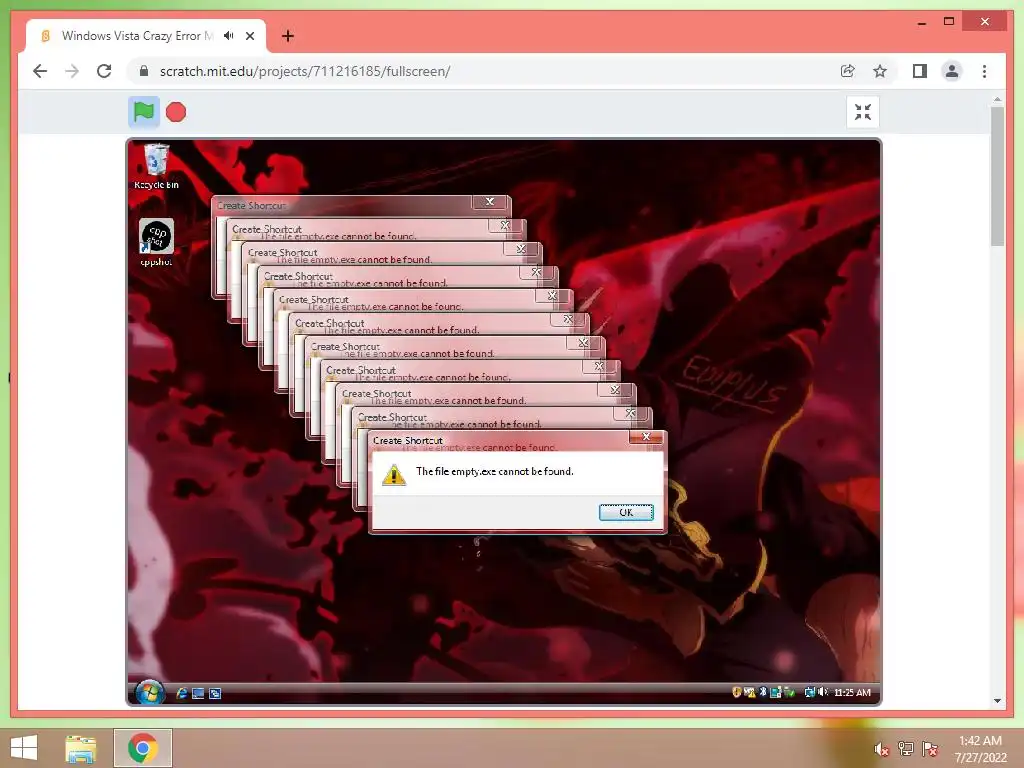Click the Vista tray security shield icon
The image size is (1024, 768).
(736, 692)
